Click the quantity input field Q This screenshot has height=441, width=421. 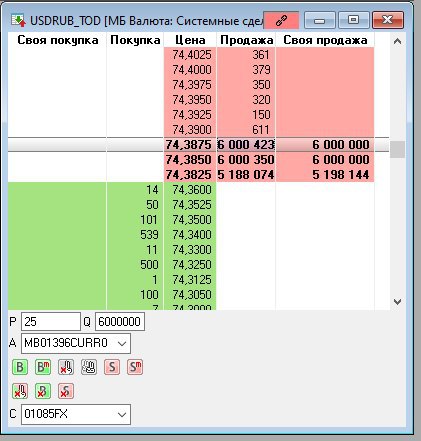[120, 322]
